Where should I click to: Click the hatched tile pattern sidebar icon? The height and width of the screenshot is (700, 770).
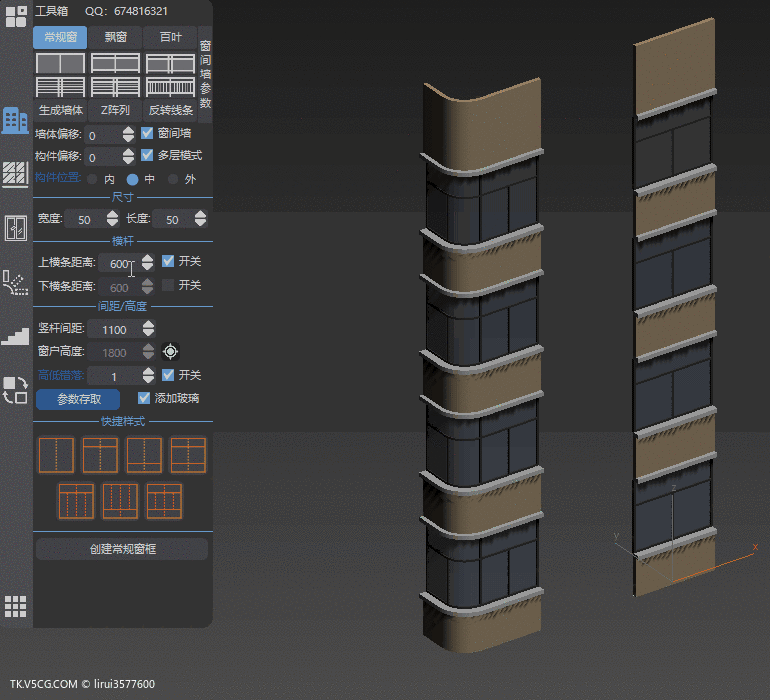[15, 174]
